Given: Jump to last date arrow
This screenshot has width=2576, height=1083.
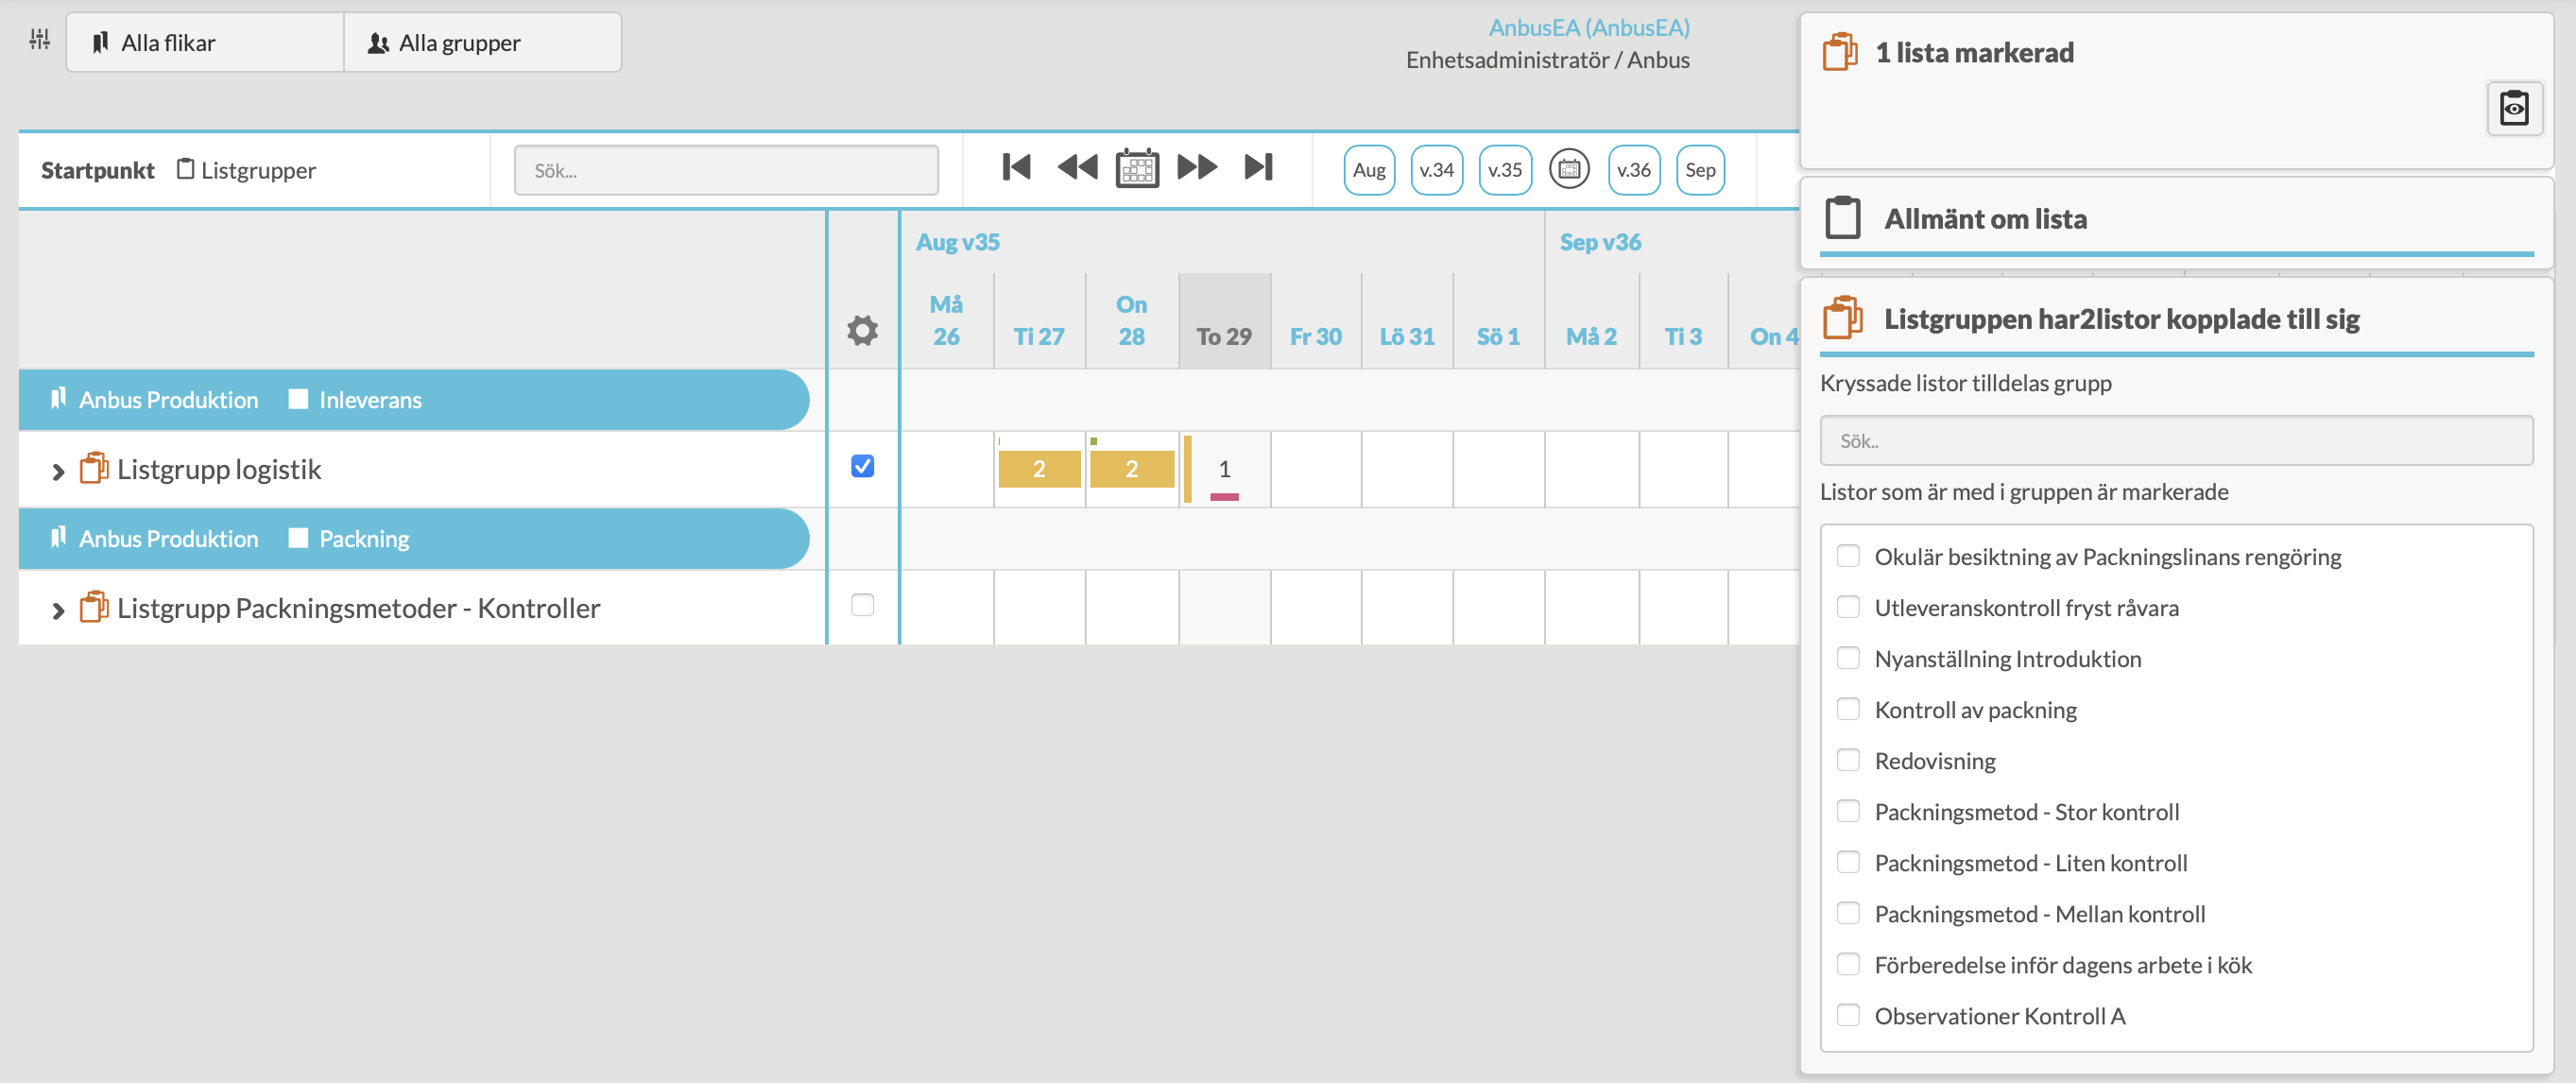Looking at the screenshot, I should click(1258, 167).
